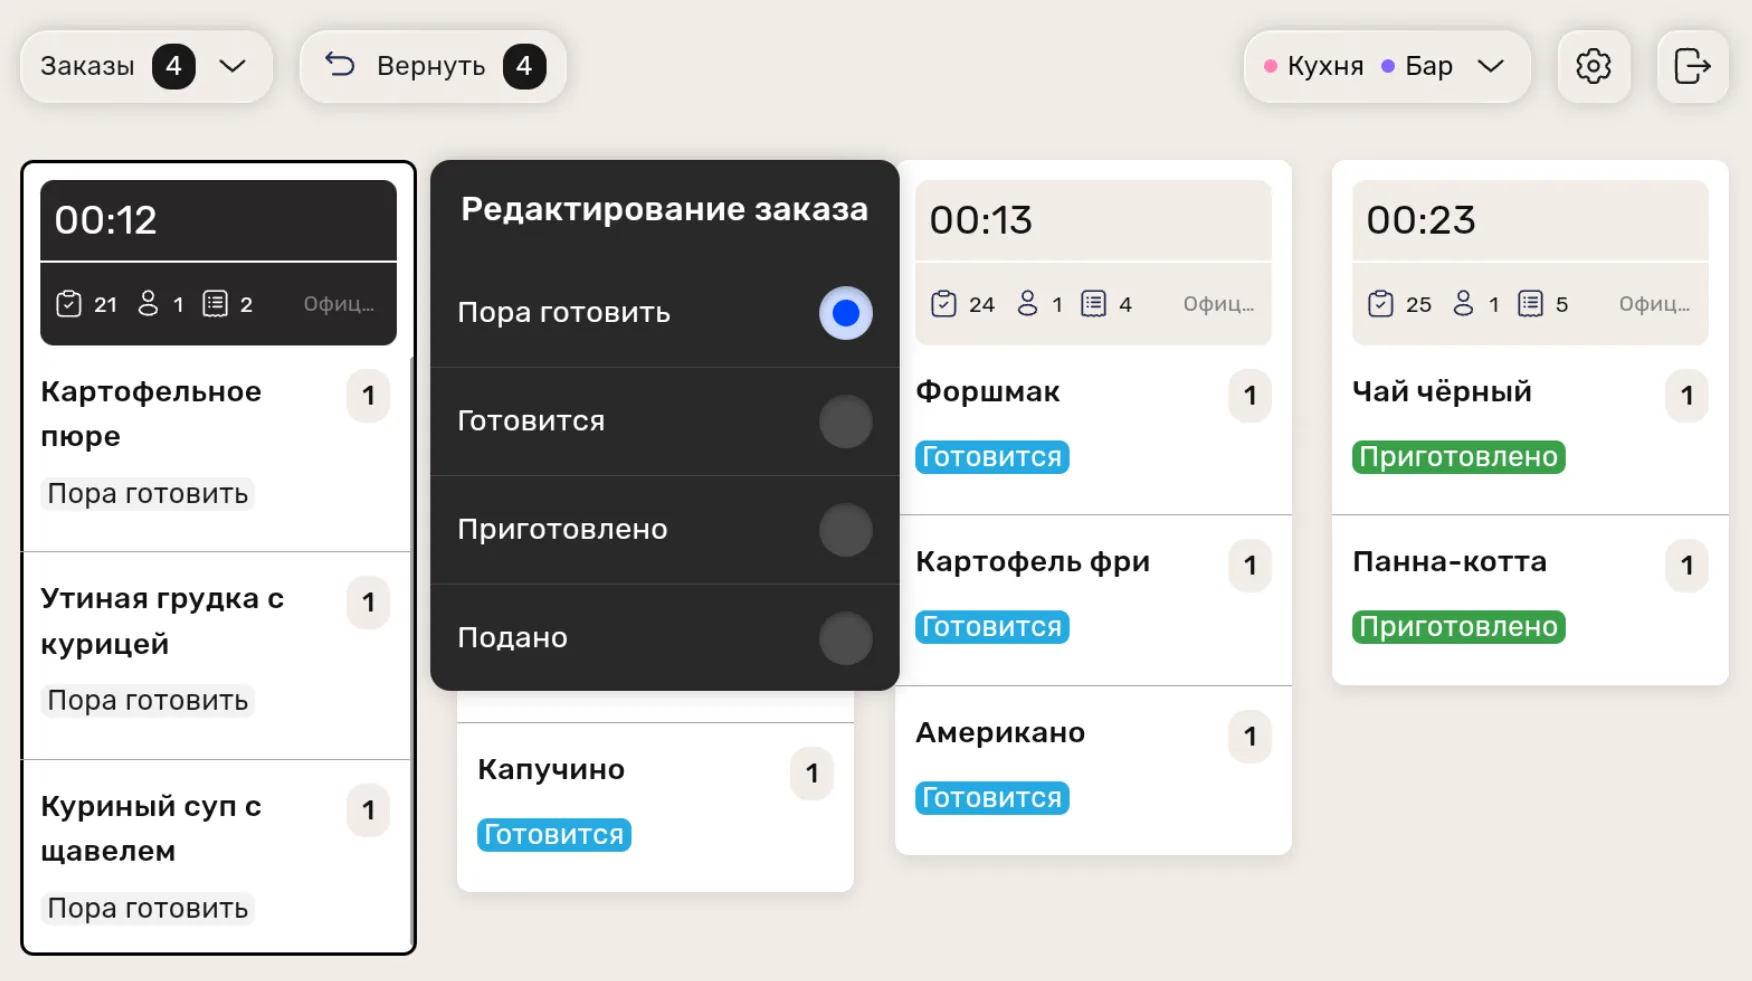The image size is (1752, 981).
Task: Select the Готовится radio option
Action: point(846,421)
